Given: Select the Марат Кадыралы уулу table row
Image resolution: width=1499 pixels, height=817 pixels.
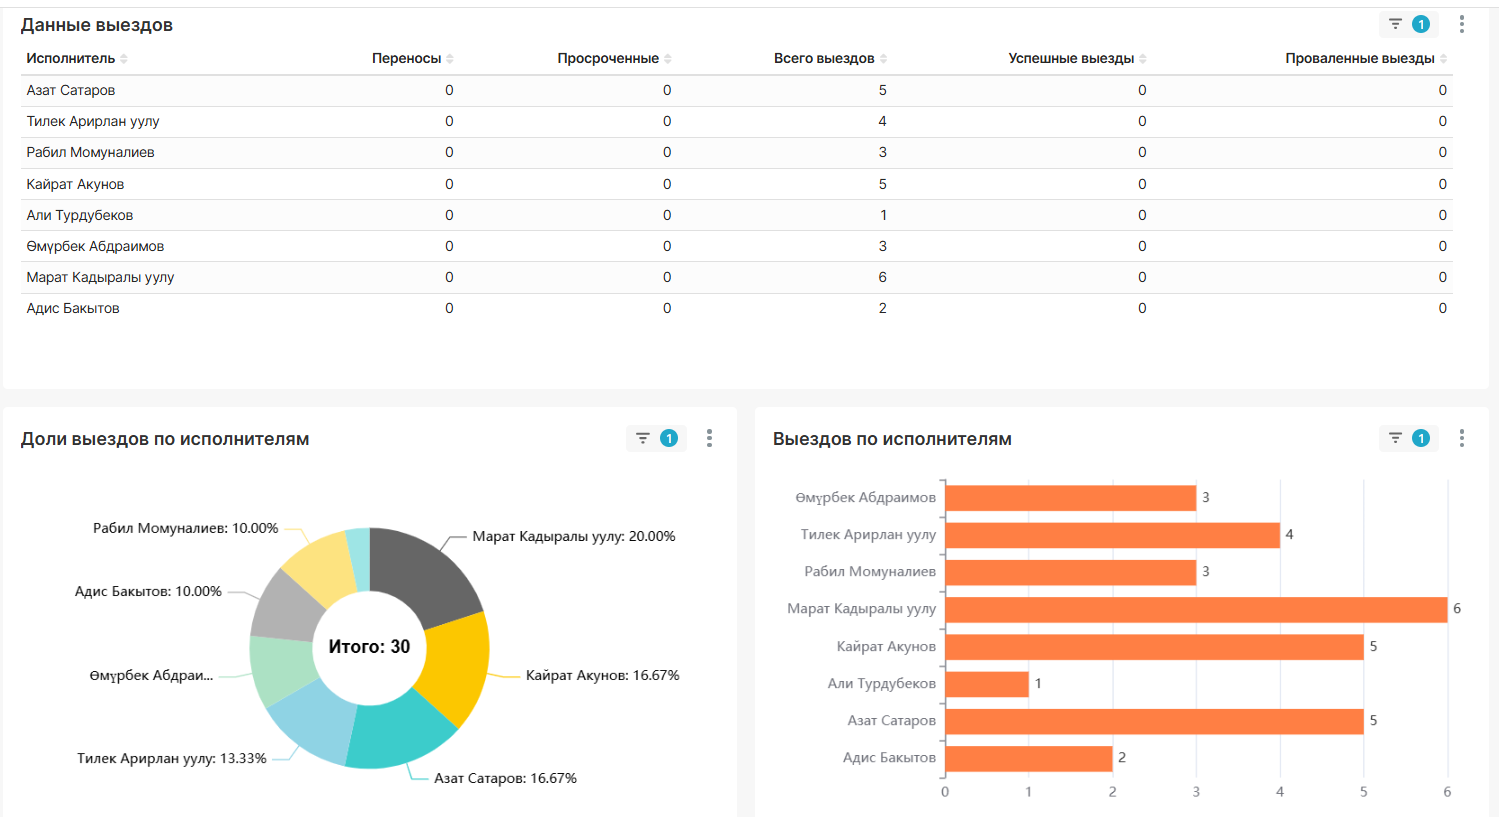Looking at the screenshot, I should [x=737, y=277].
